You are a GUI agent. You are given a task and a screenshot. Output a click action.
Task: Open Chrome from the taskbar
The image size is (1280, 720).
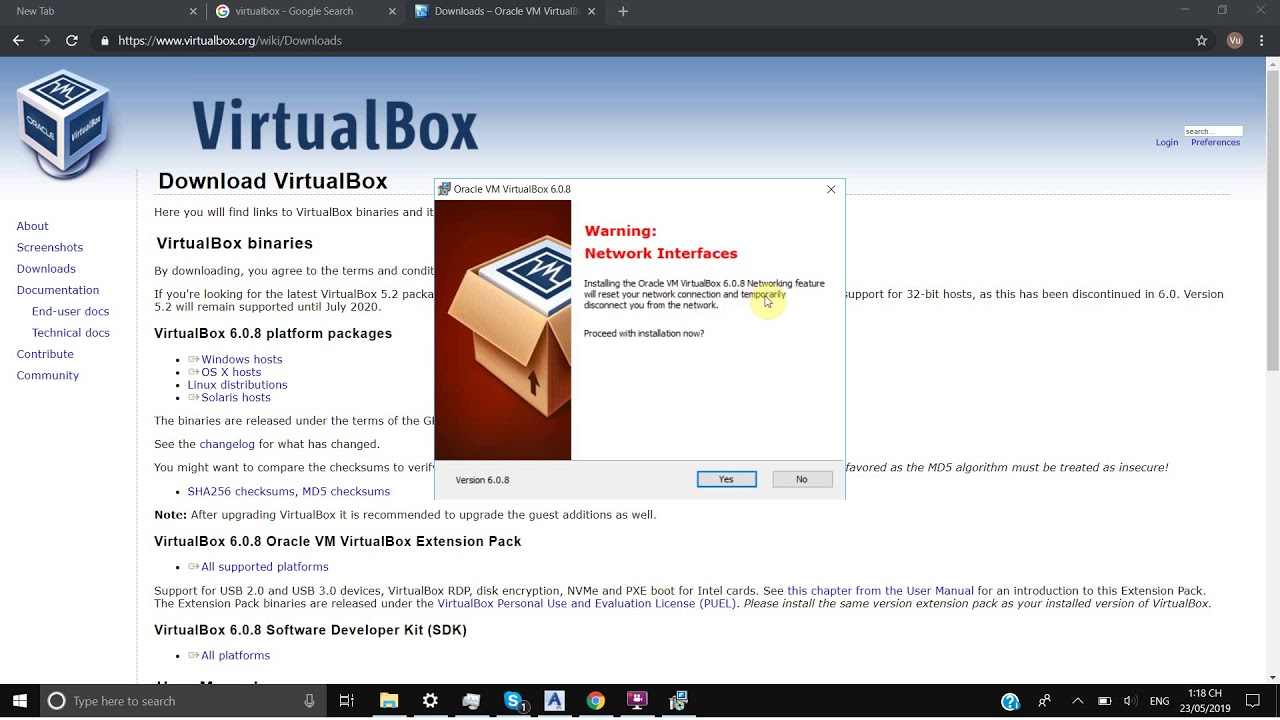coord(596,701)
